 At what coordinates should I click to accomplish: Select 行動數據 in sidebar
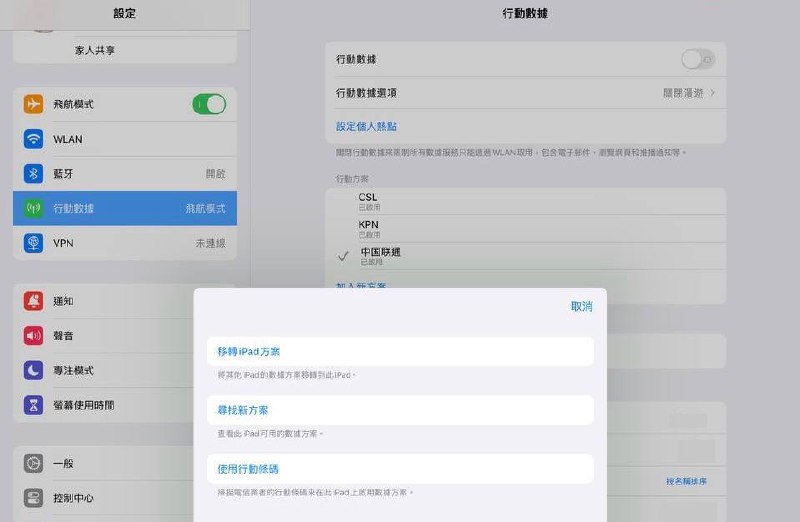pos(125,208)
